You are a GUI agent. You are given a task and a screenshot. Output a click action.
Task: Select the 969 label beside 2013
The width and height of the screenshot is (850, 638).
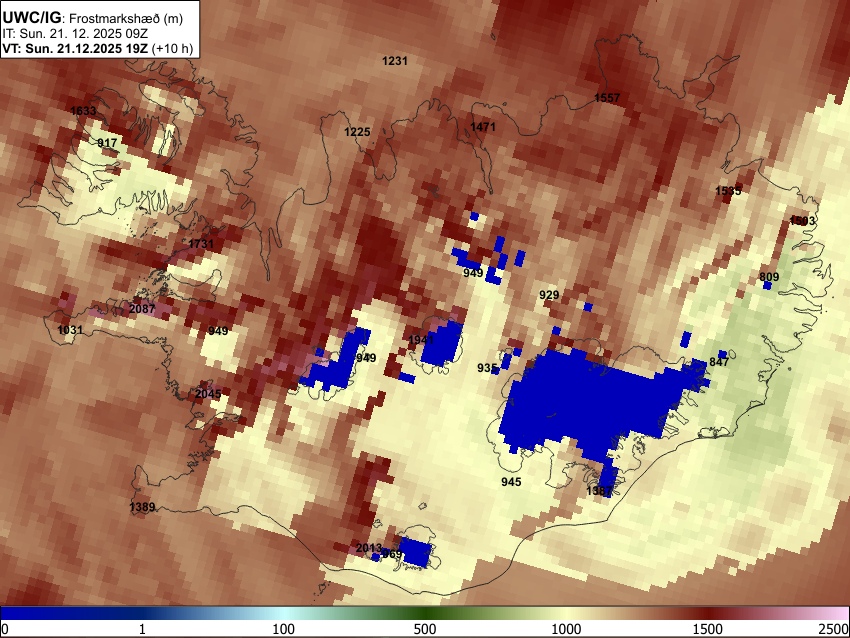pyautogui.click(x=392, y=554)
